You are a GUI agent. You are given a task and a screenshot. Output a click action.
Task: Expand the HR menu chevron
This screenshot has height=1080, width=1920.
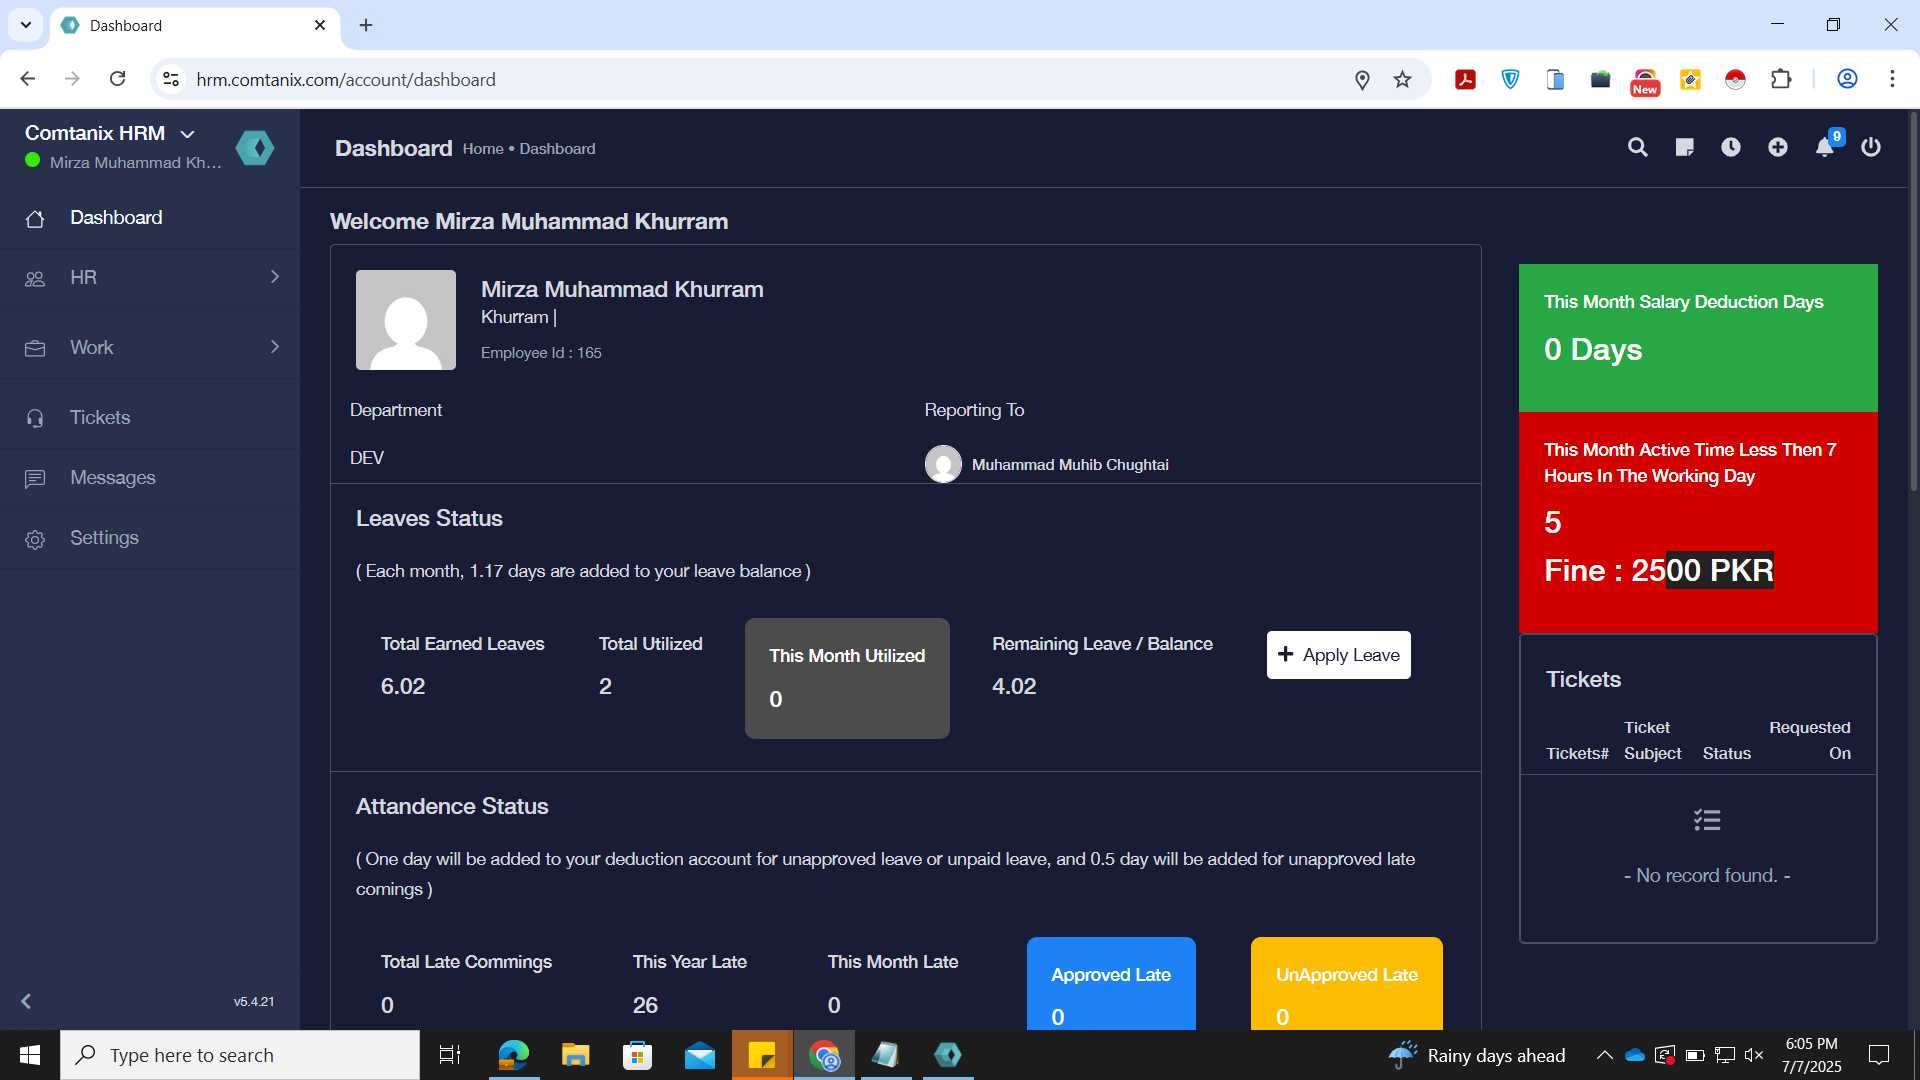tap(275, 277)
